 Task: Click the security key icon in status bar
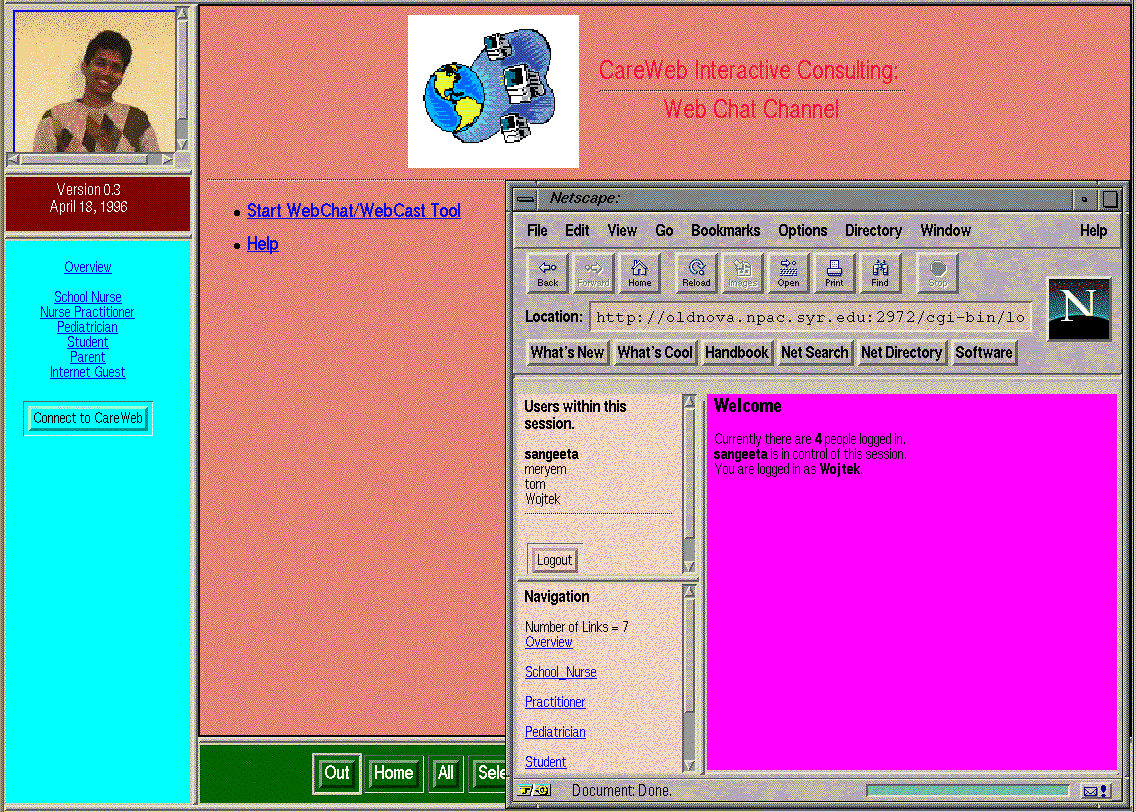coord(535,790)
